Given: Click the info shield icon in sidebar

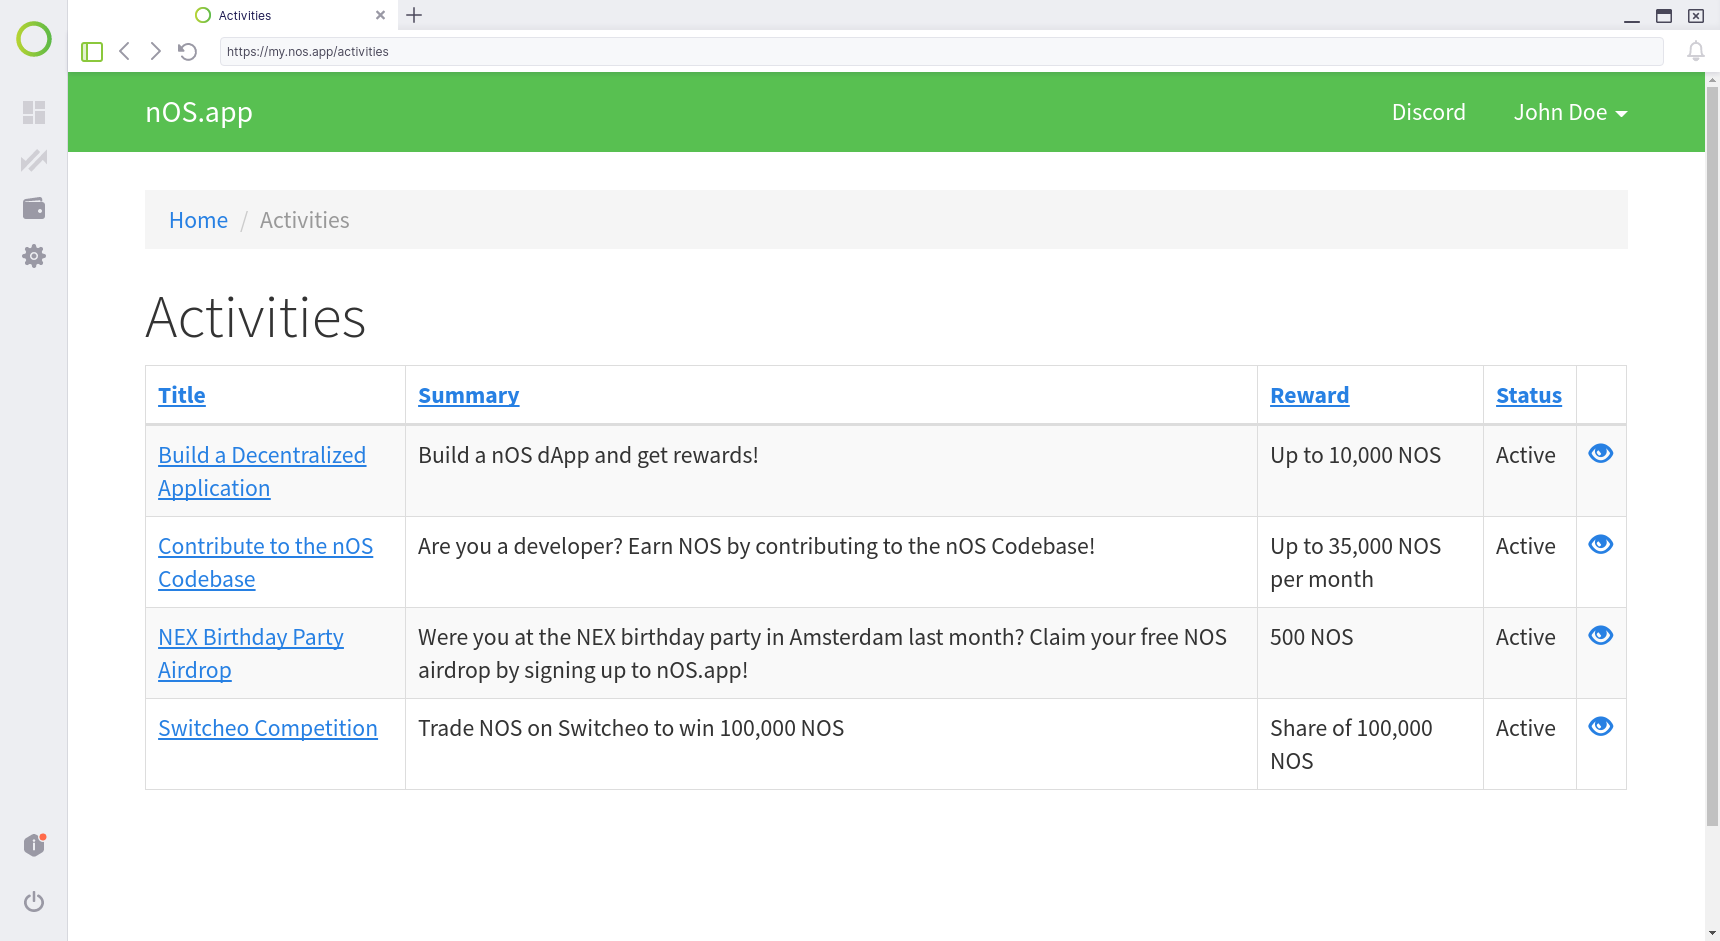Looking at the screenshot, I should (x=34, y=846).
